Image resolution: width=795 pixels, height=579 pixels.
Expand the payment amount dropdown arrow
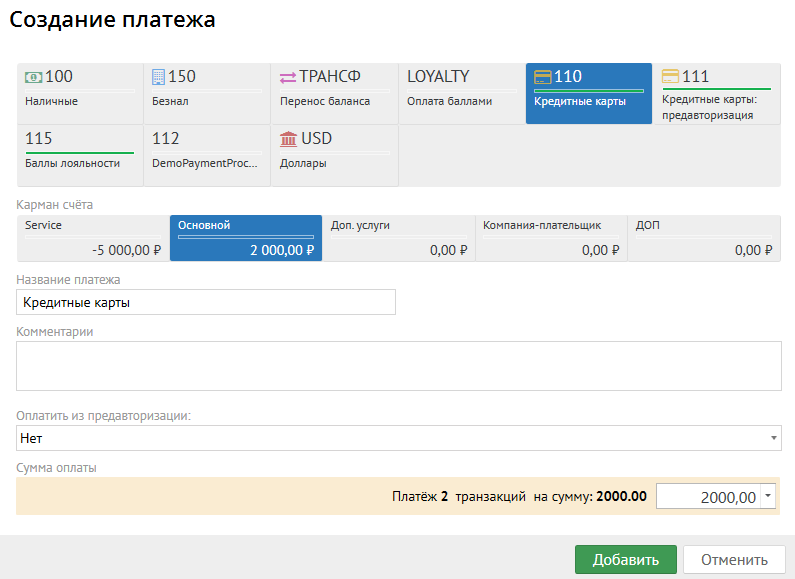click(x=767, y=496)
